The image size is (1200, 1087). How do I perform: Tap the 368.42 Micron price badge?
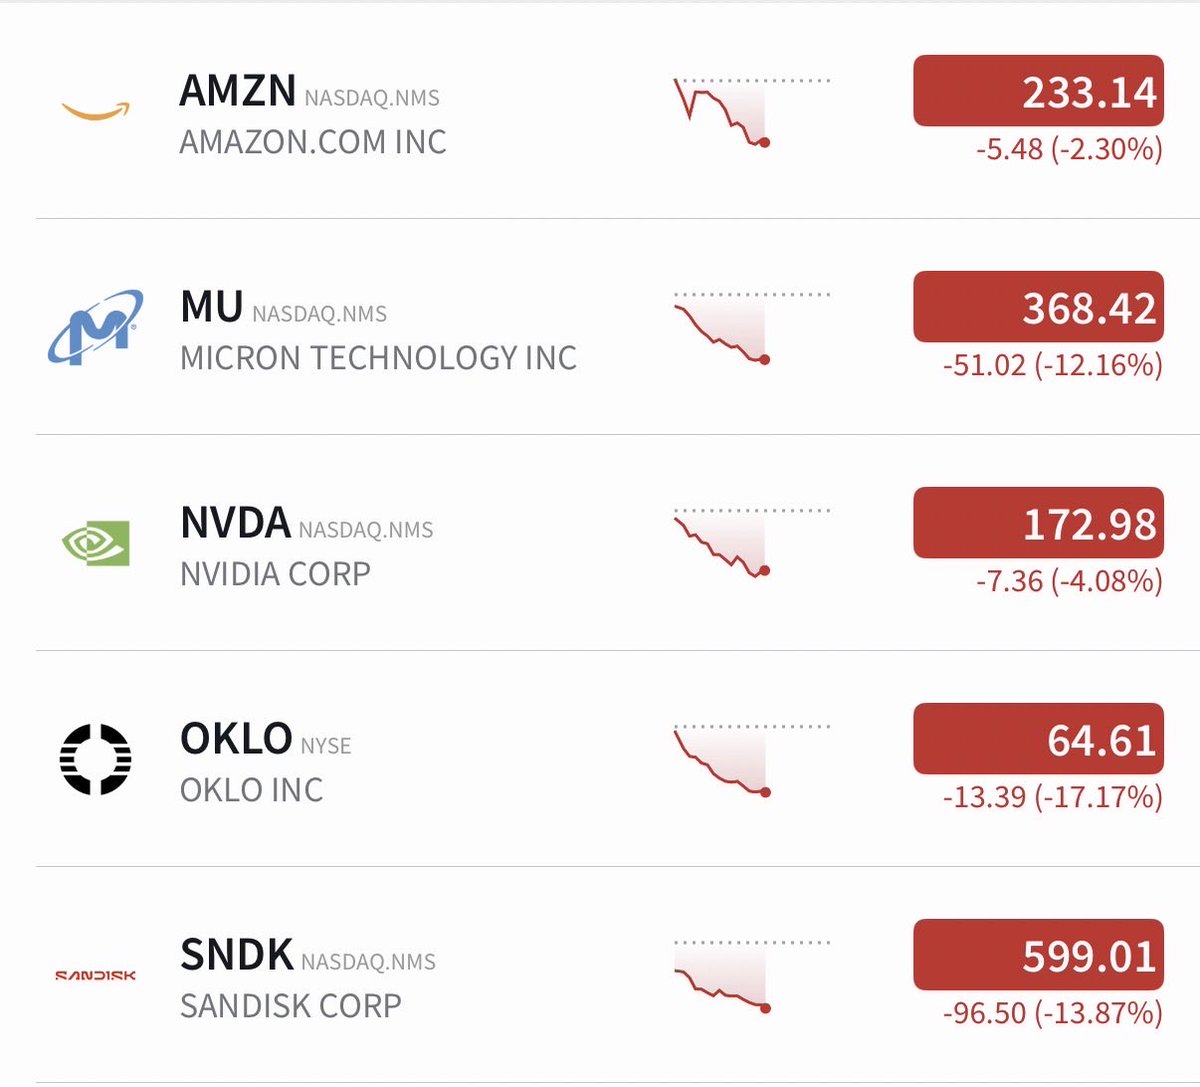pyautogui.click(x=1038, y=307)
